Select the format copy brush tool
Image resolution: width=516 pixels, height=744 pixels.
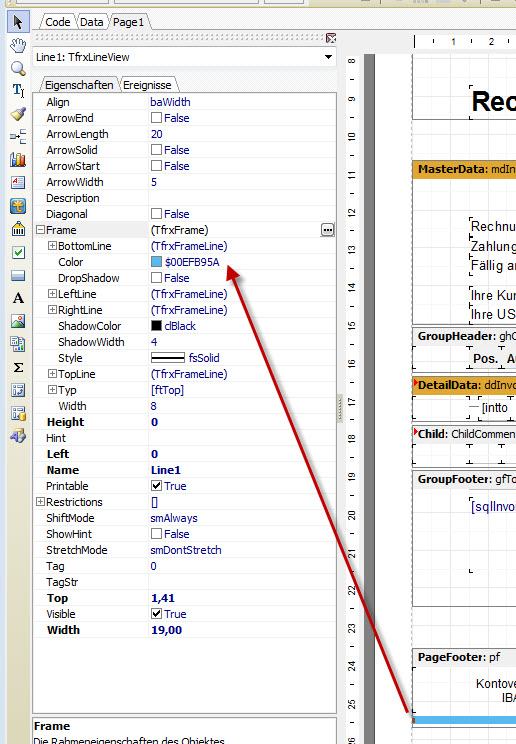click(x=18, y=113)
